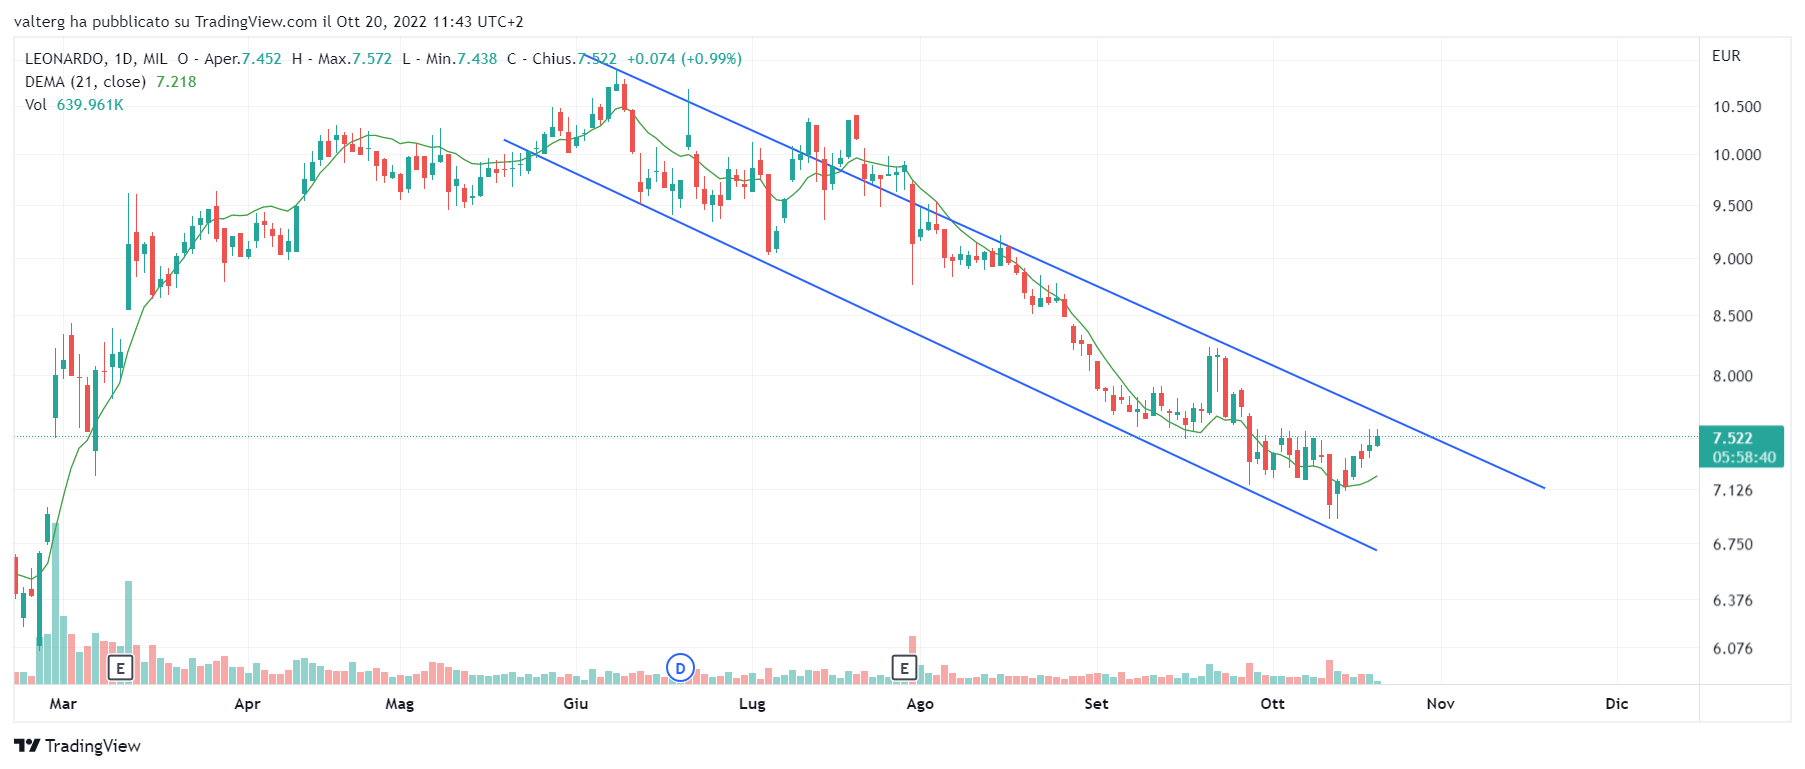The image size is (1805, 769).
Task: Click the Lug label on time axis
Action: (x=752, y=704)
